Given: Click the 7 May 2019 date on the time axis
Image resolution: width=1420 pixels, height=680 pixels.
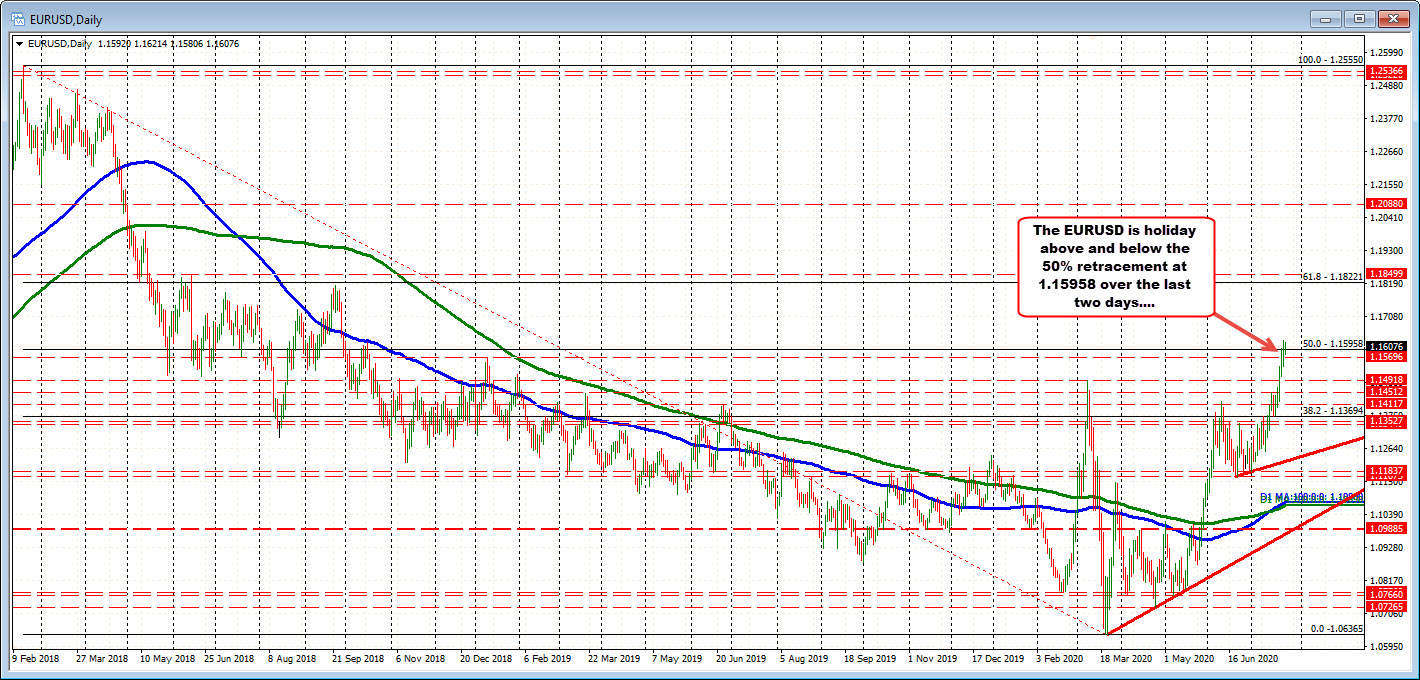Looking at the screenshot, I should pyautogui.click(x=677, y=659).
